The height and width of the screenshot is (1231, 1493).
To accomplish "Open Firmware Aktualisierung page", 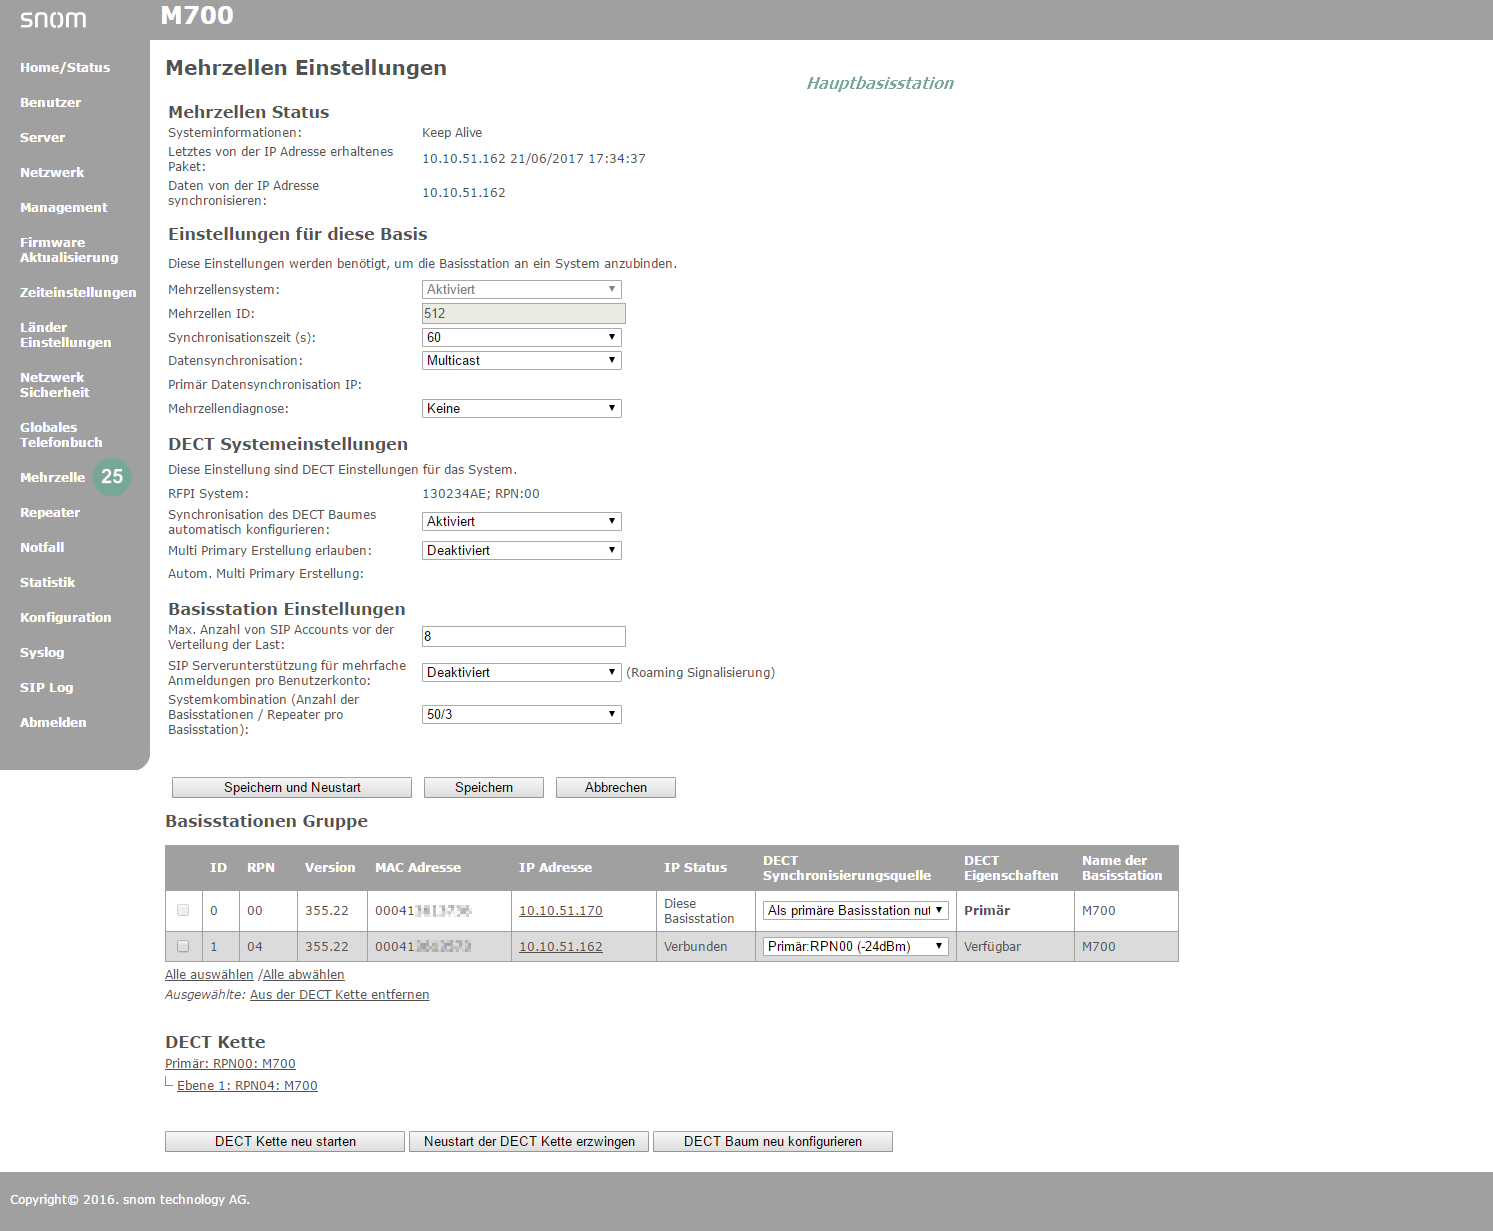I will [69, 250].
